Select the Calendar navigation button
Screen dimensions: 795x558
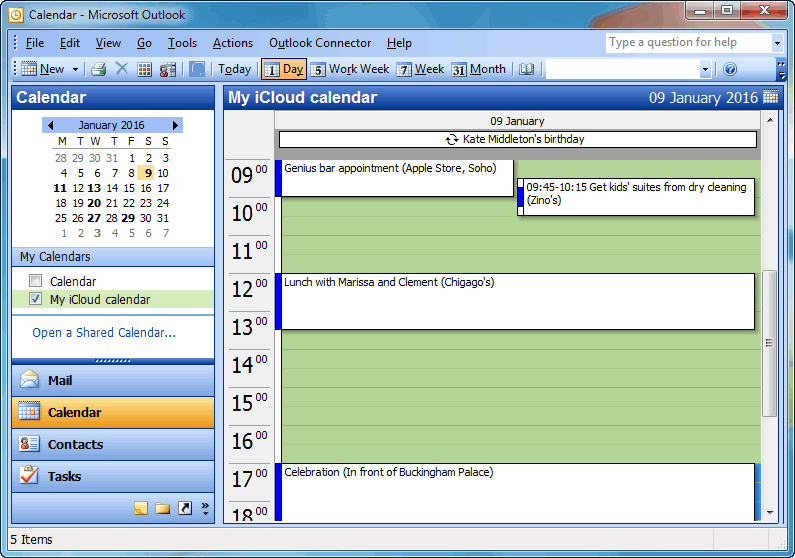[x=113, y=412]
